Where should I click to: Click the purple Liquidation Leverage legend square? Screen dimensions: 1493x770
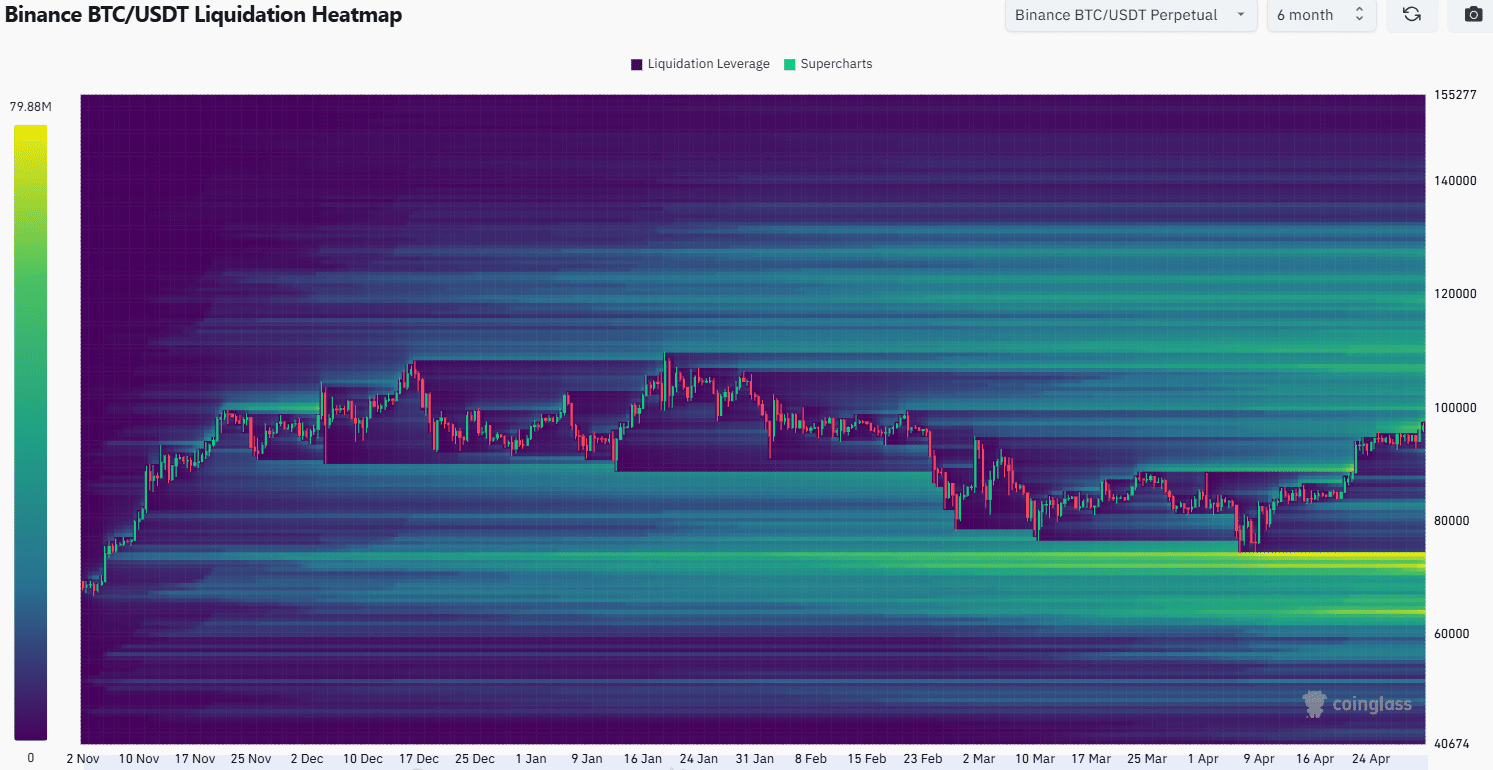pos(636,64)
